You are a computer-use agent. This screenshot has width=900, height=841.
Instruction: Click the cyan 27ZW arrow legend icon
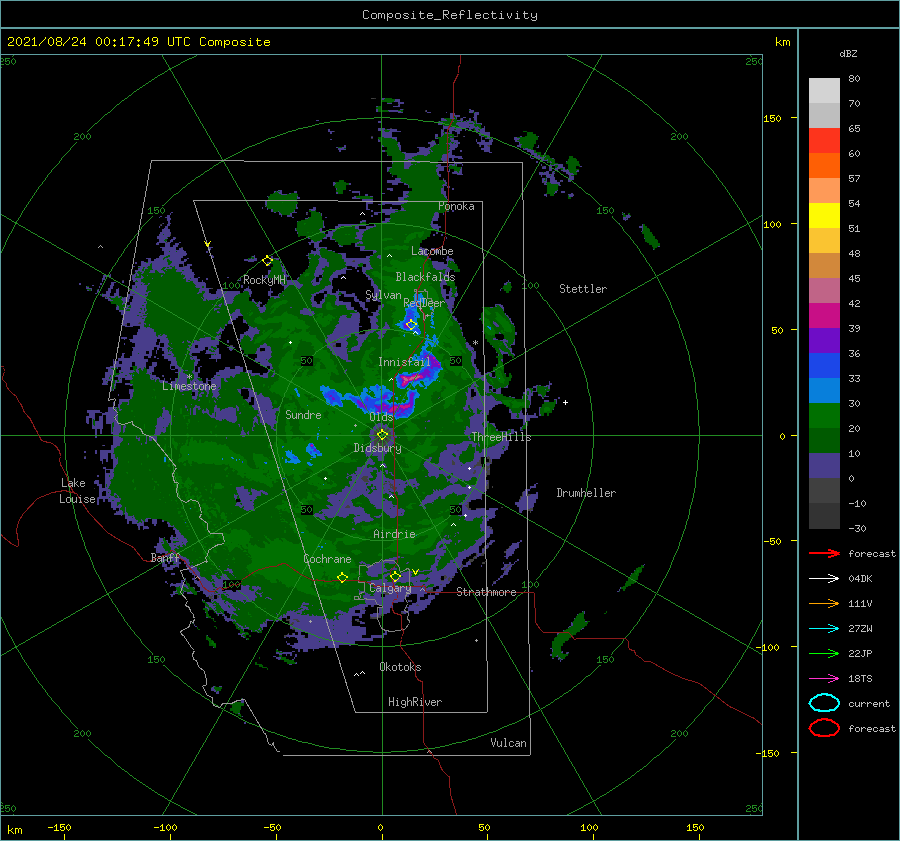click(x=824, y=629)
